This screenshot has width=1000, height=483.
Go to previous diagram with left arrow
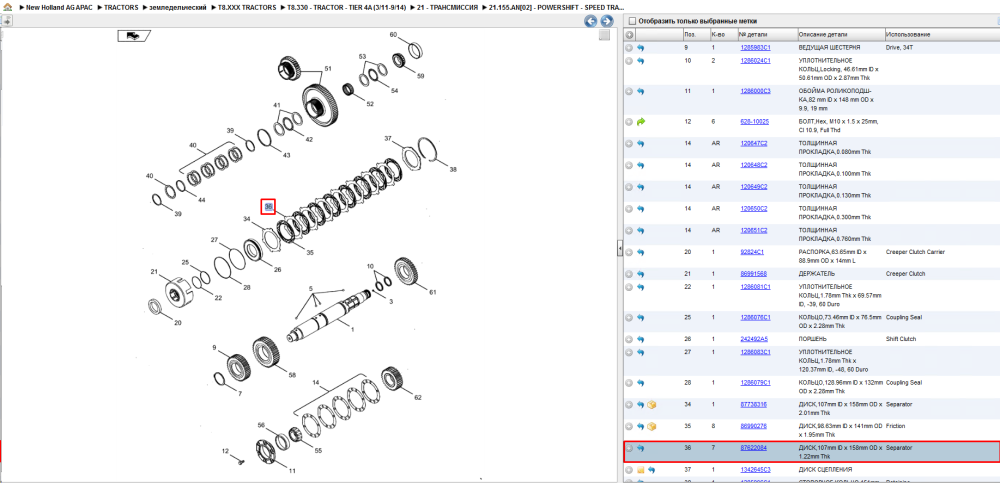coord(591,21)
